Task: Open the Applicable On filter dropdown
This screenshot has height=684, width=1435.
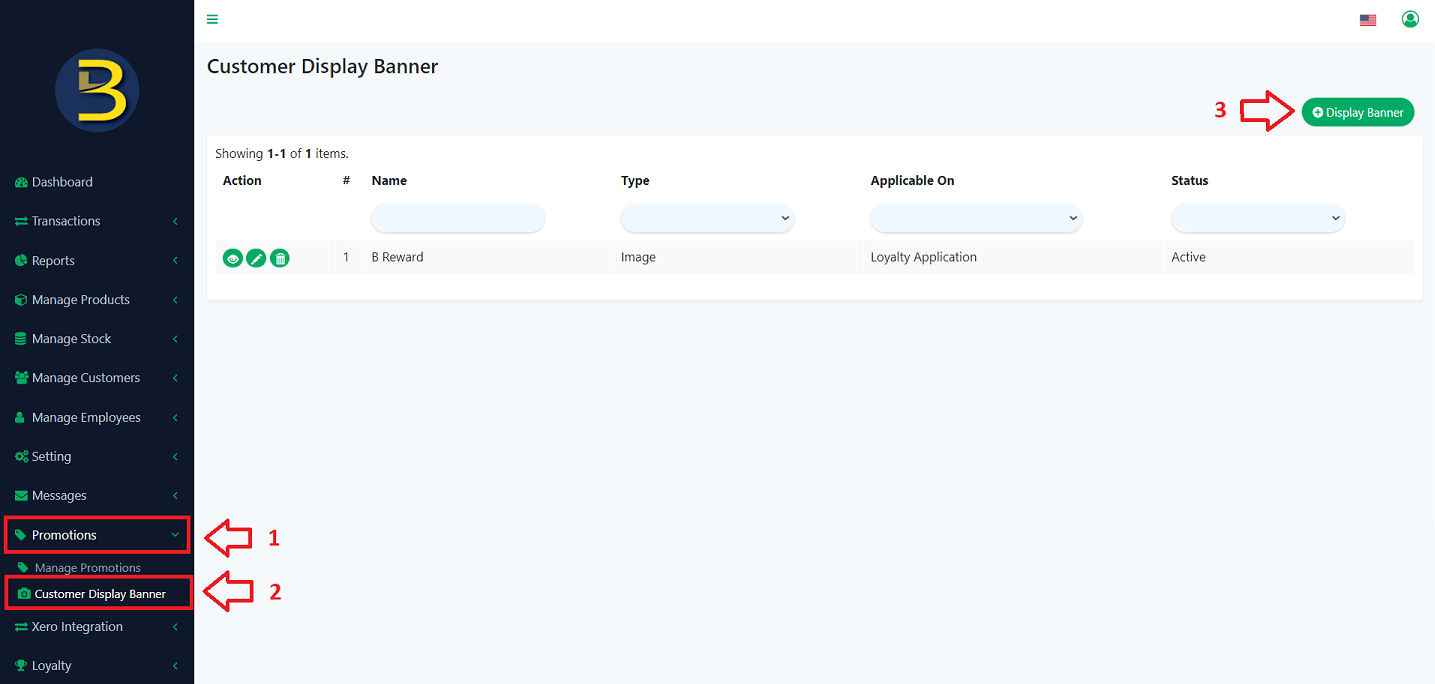Action: [976, 218]
